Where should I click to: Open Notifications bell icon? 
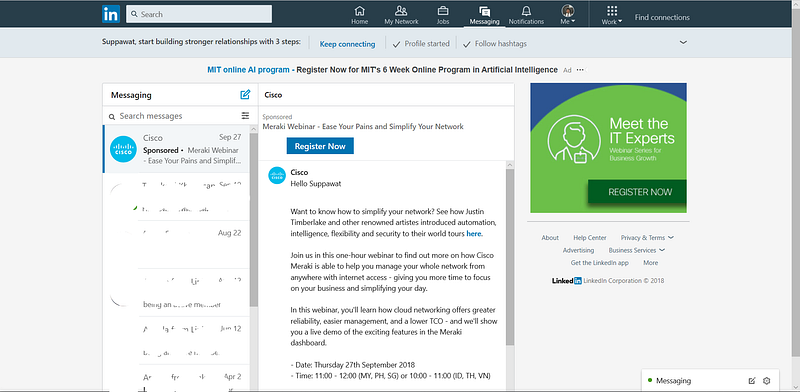click(x=526, y=15)
